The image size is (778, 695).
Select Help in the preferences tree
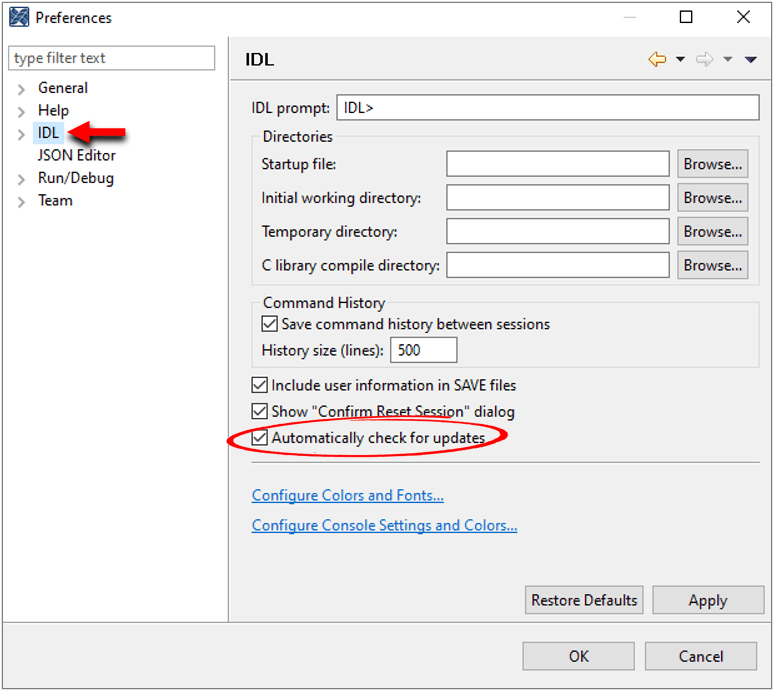53,110
